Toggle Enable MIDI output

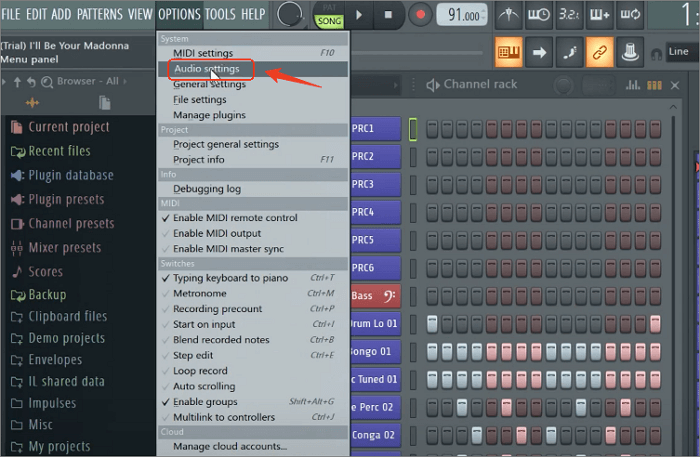[253, 233]
